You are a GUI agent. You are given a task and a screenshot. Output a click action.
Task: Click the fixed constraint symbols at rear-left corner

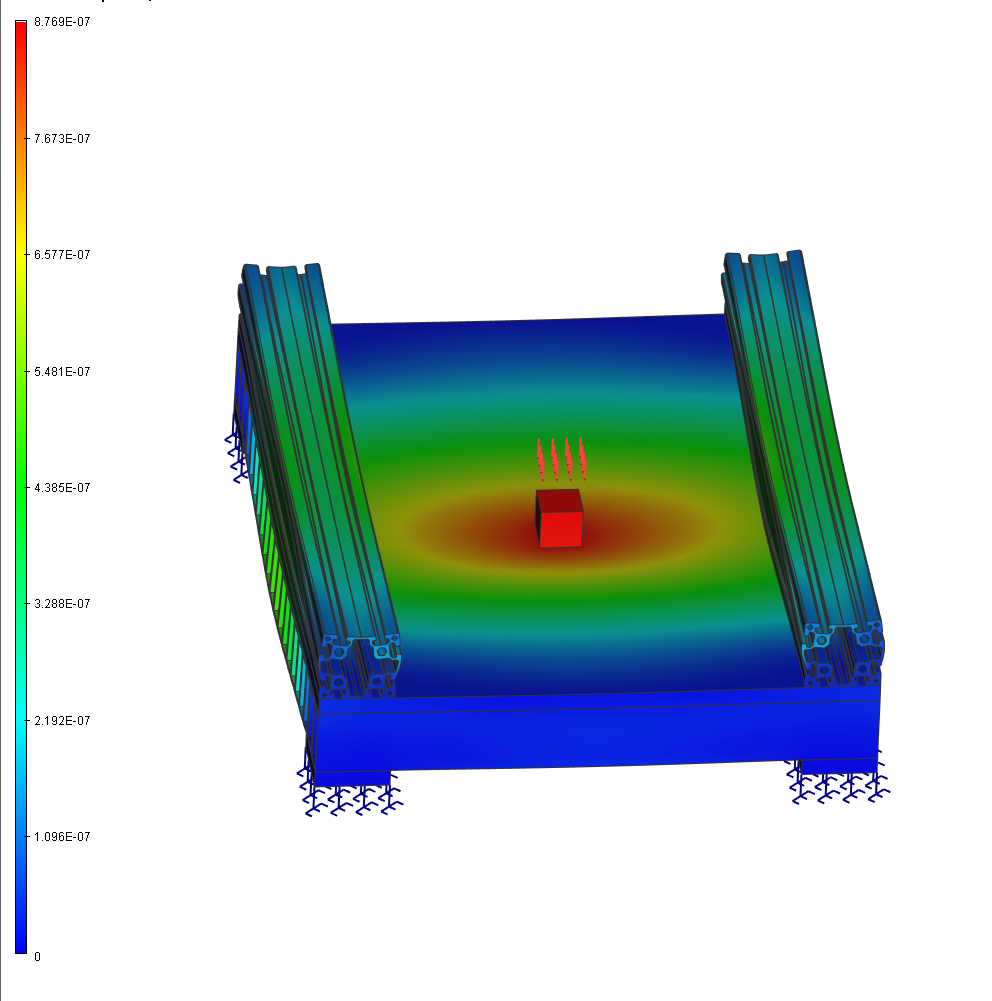[236, 450]
